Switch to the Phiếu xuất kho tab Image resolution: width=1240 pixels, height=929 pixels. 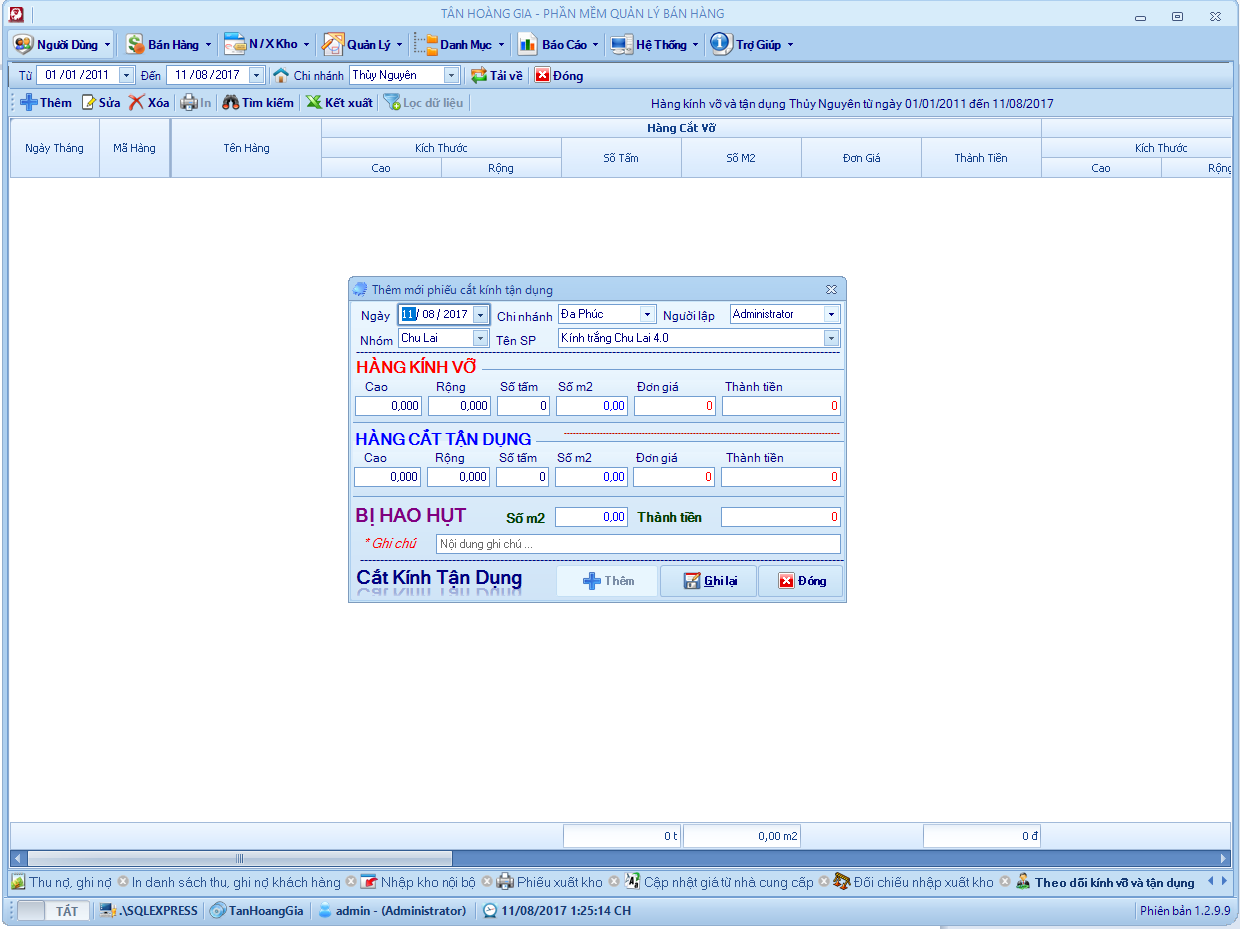coord(559,882)
